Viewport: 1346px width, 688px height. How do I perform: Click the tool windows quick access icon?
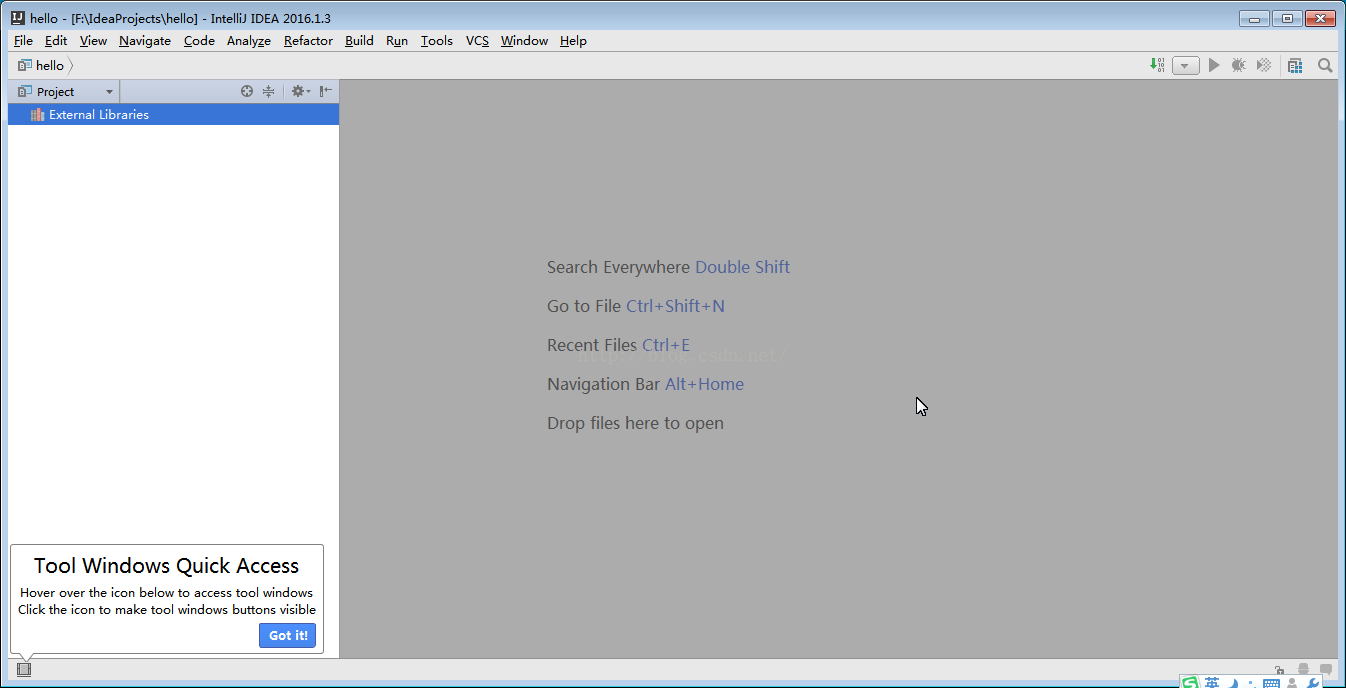(24, 669)
